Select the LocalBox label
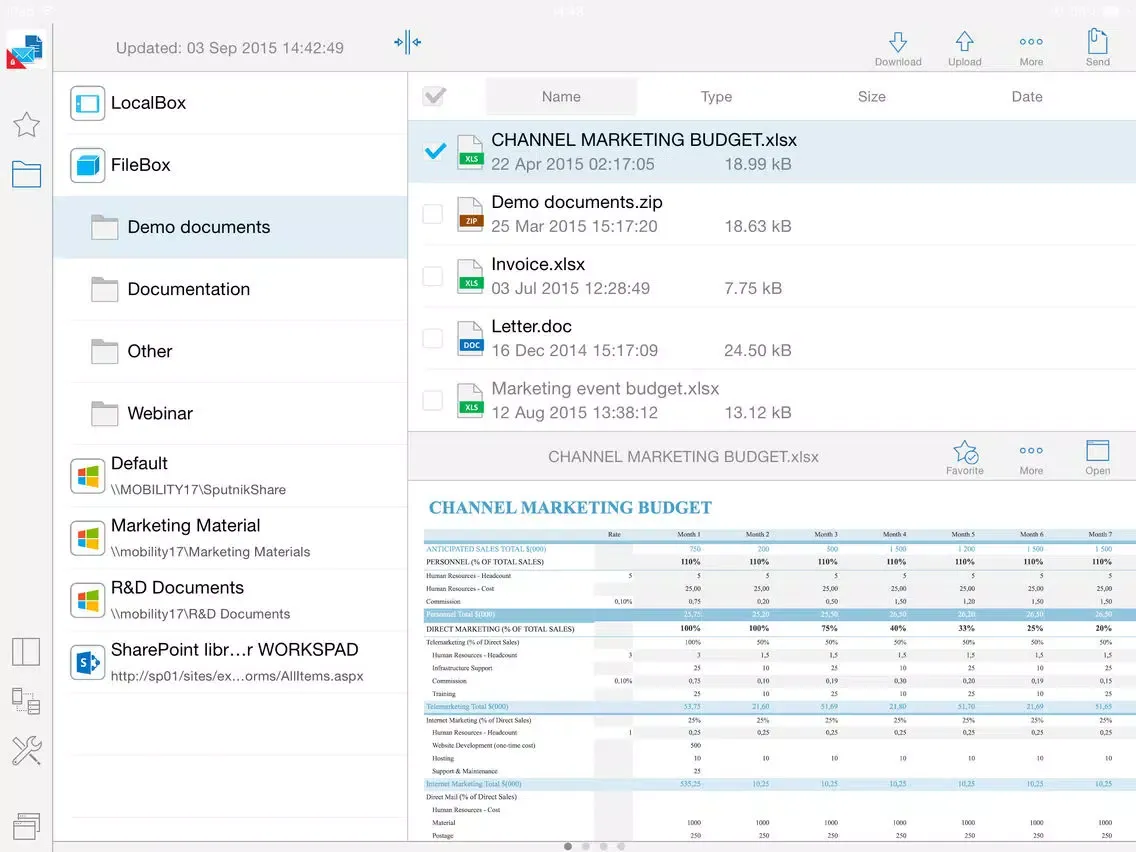The height and width of the screenshot is (852, 1136). 149,103
